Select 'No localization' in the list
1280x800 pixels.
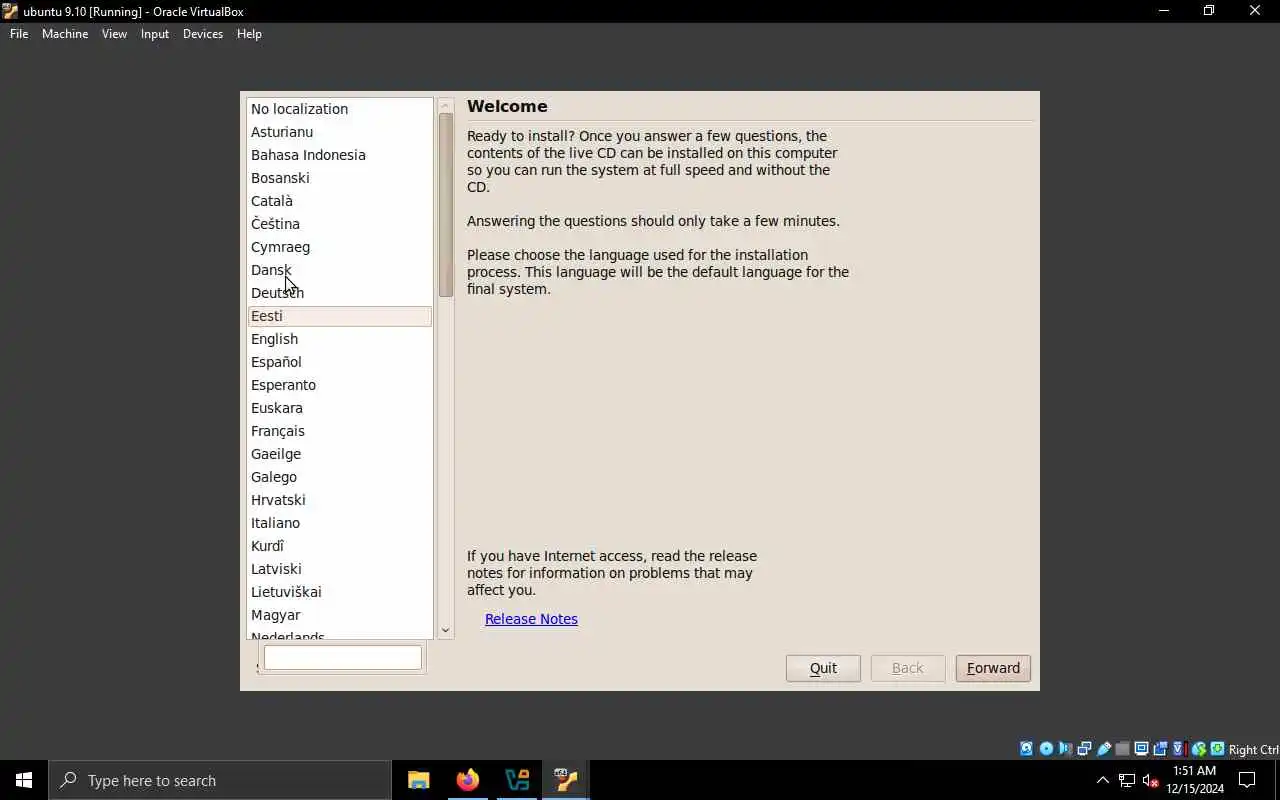(340, 109)
